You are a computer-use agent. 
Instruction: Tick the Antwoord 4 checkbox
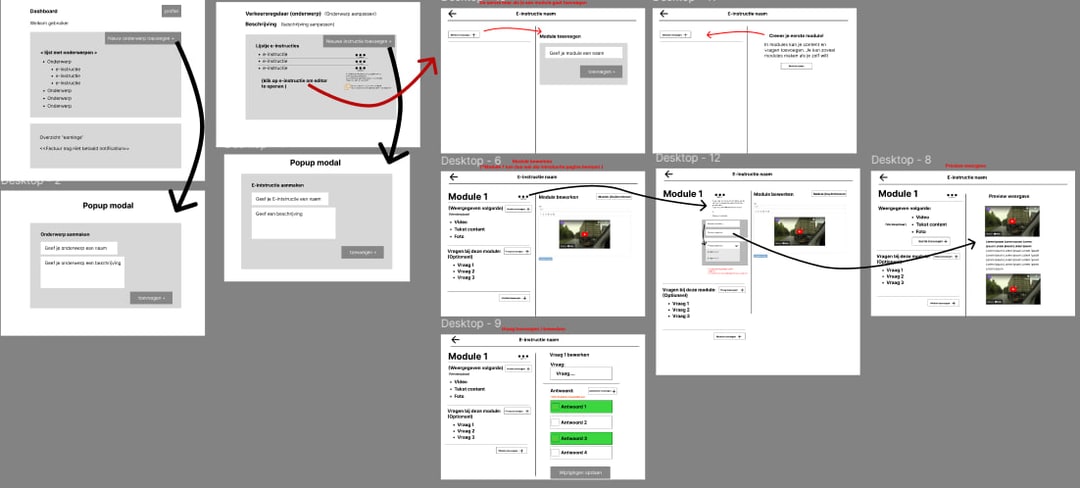[556, 453]
